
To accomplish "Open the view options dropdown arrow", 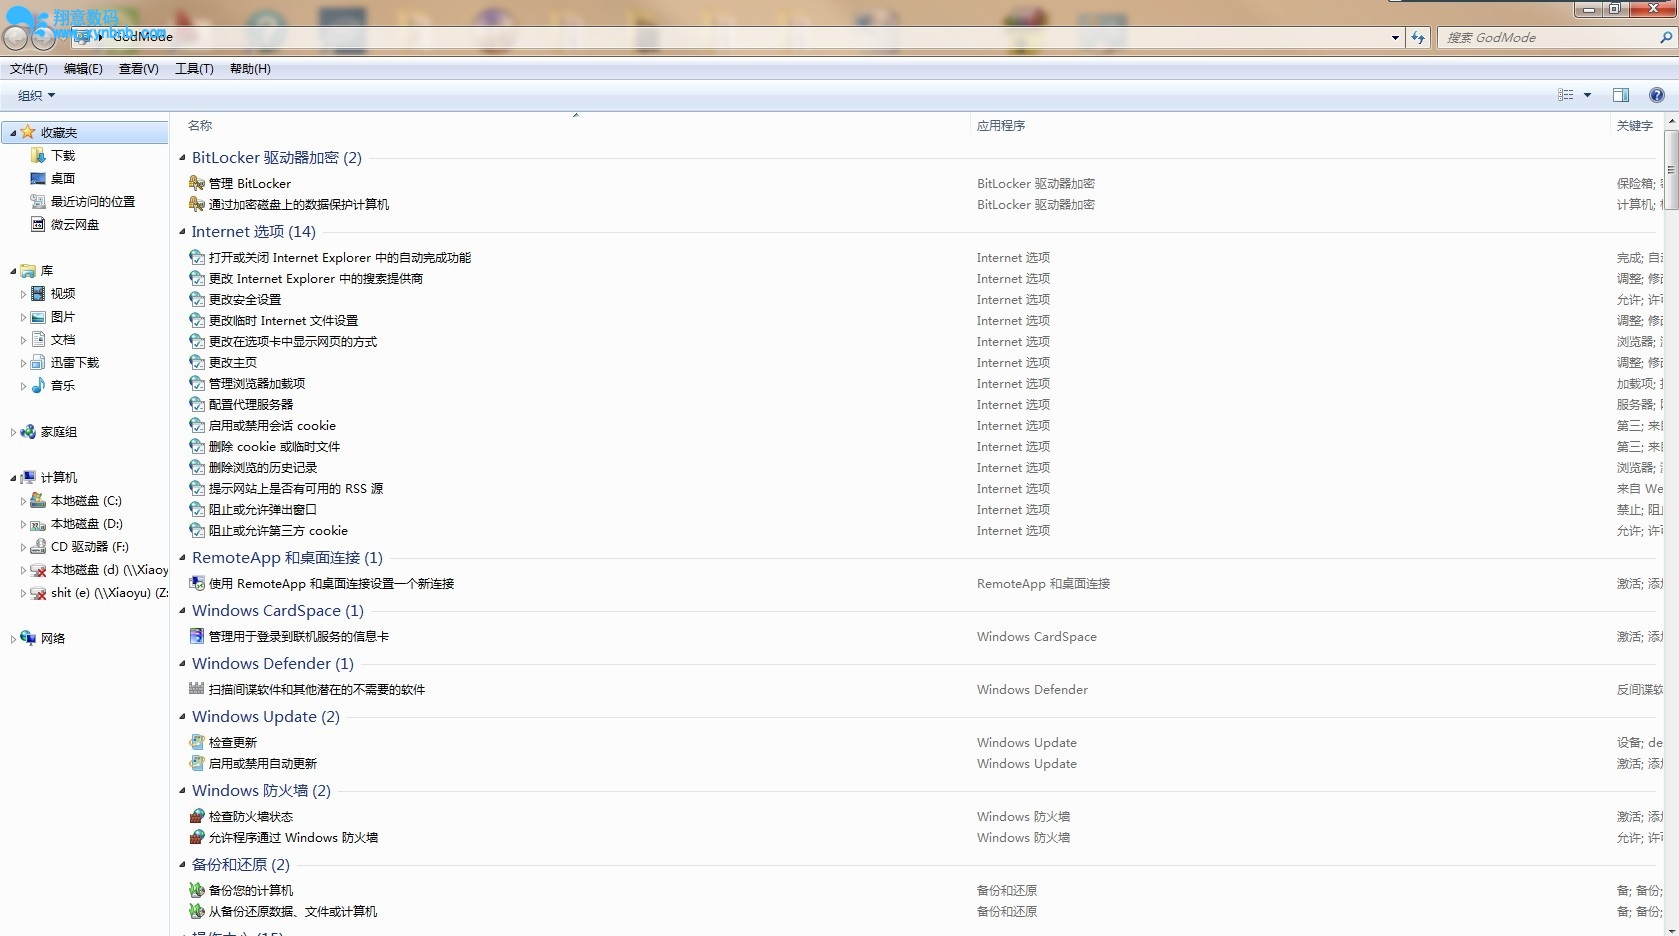I will [x=1587, y=95].
